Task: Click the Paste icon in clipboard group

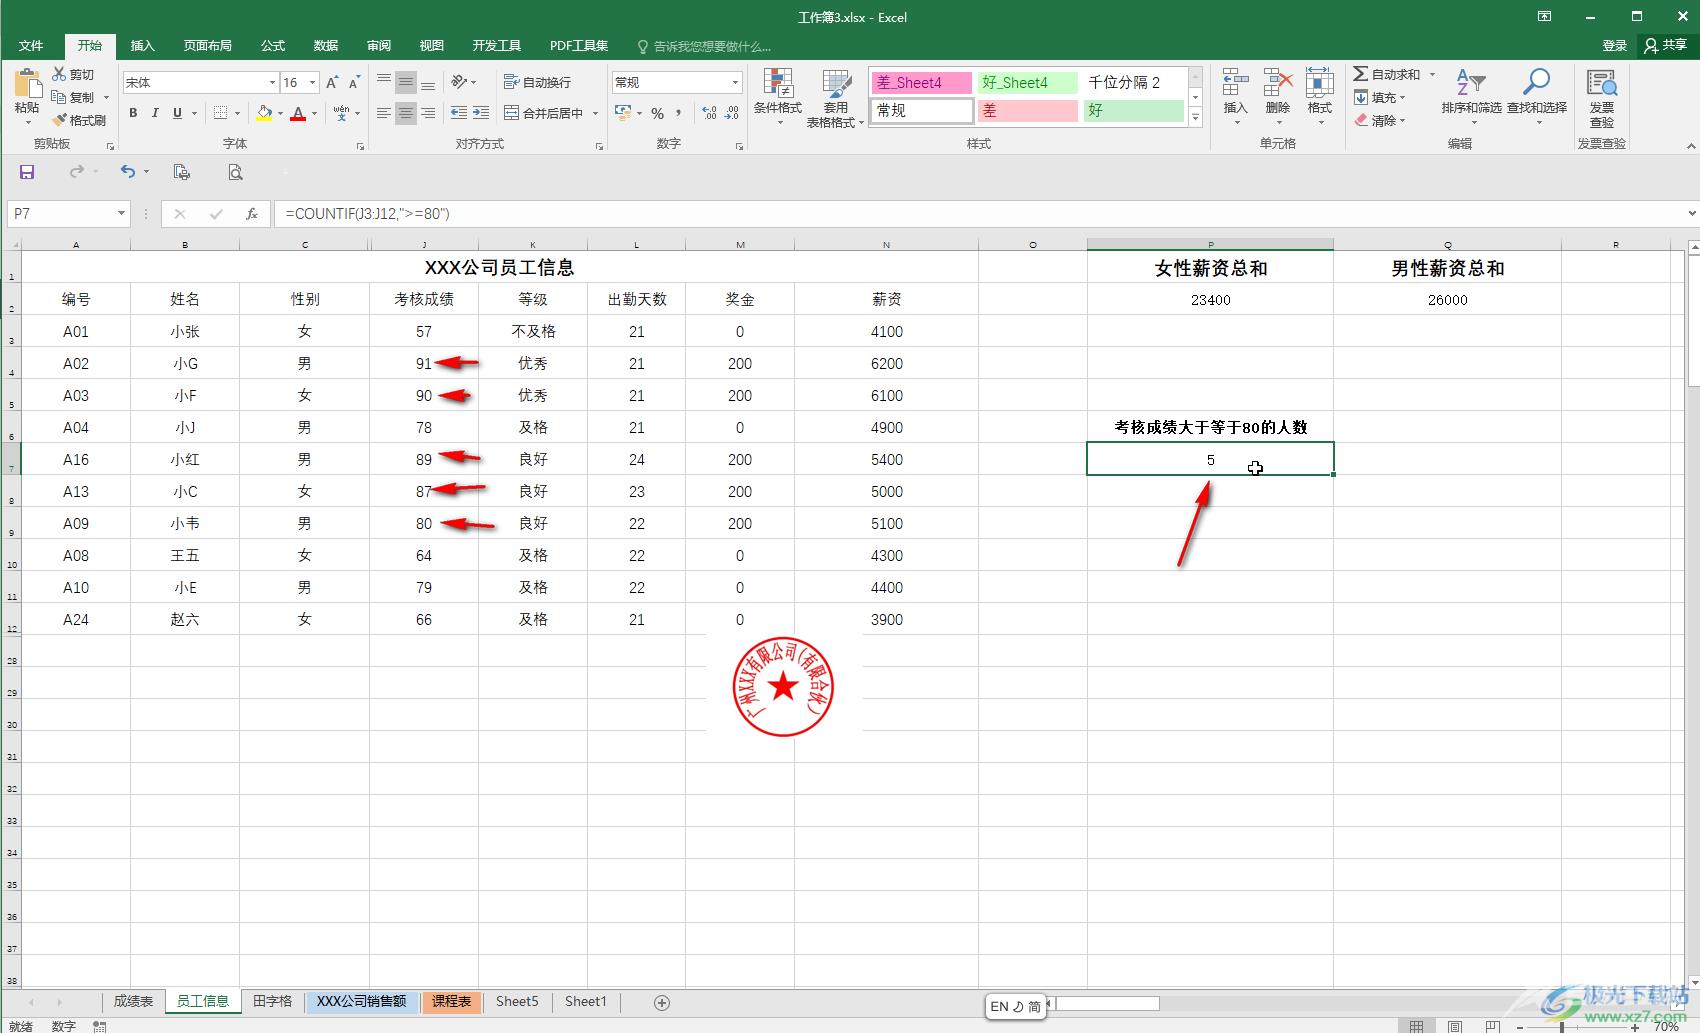Action: pyautogui.click(x=27, y=86)
